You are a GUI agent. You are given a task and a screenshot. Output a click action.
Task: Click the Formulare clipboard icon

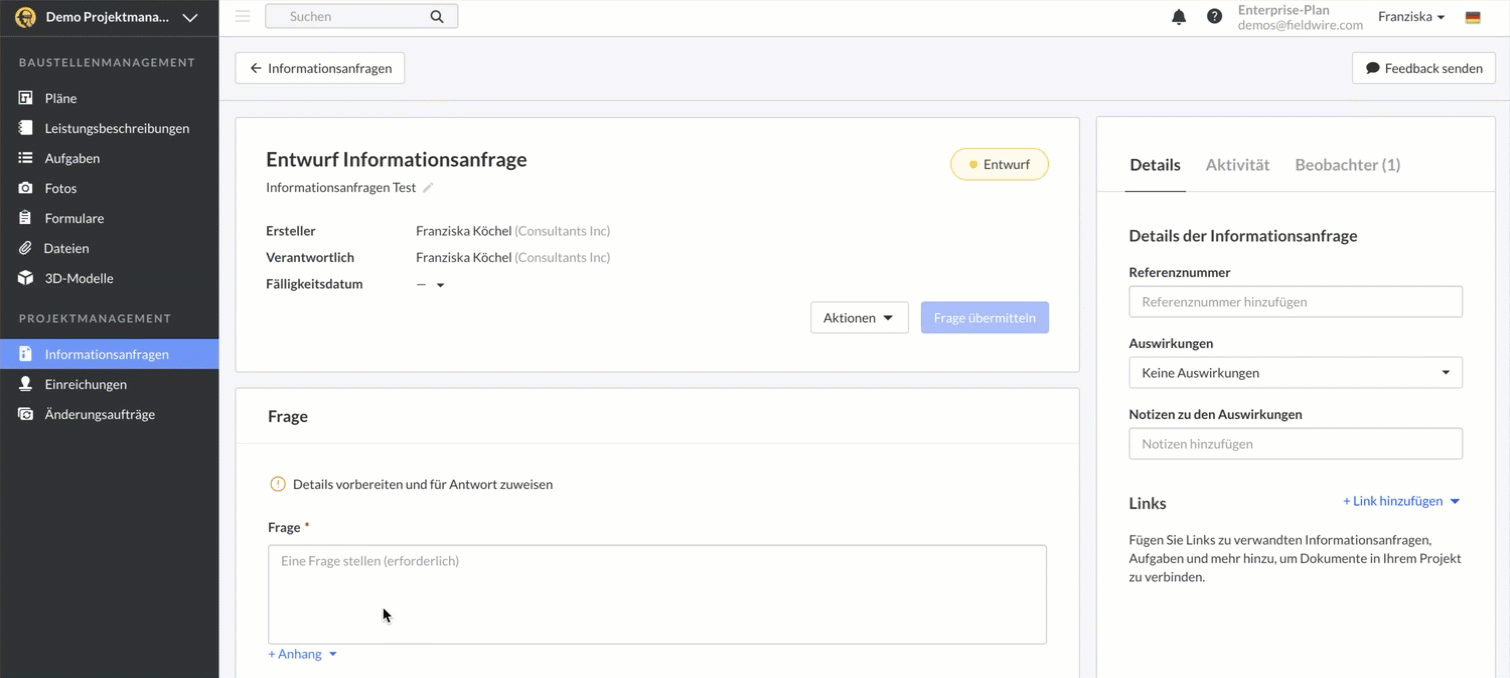[x=26, y=218]
